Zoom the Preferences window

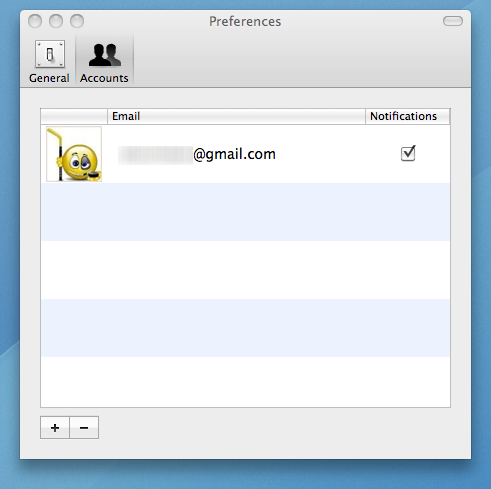(x=77, y=21)
